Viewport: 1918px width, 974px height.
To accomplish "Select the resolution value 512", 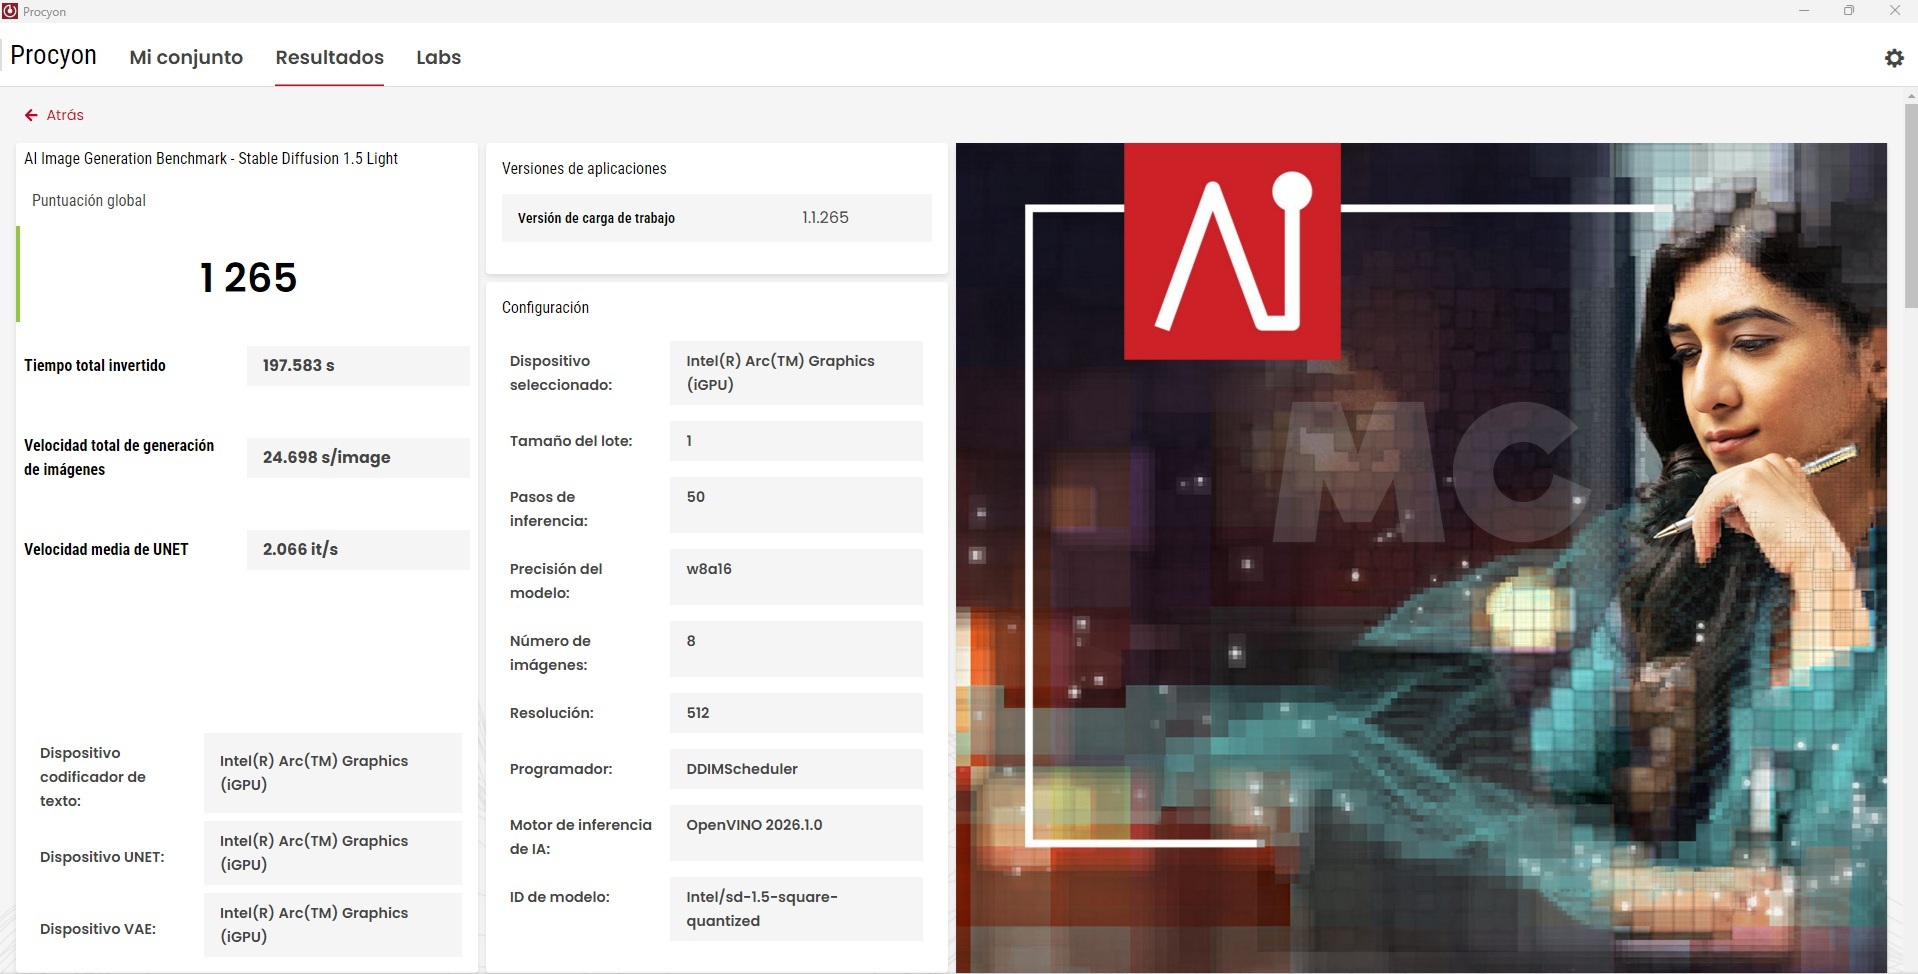I will [x=796, y=713].
